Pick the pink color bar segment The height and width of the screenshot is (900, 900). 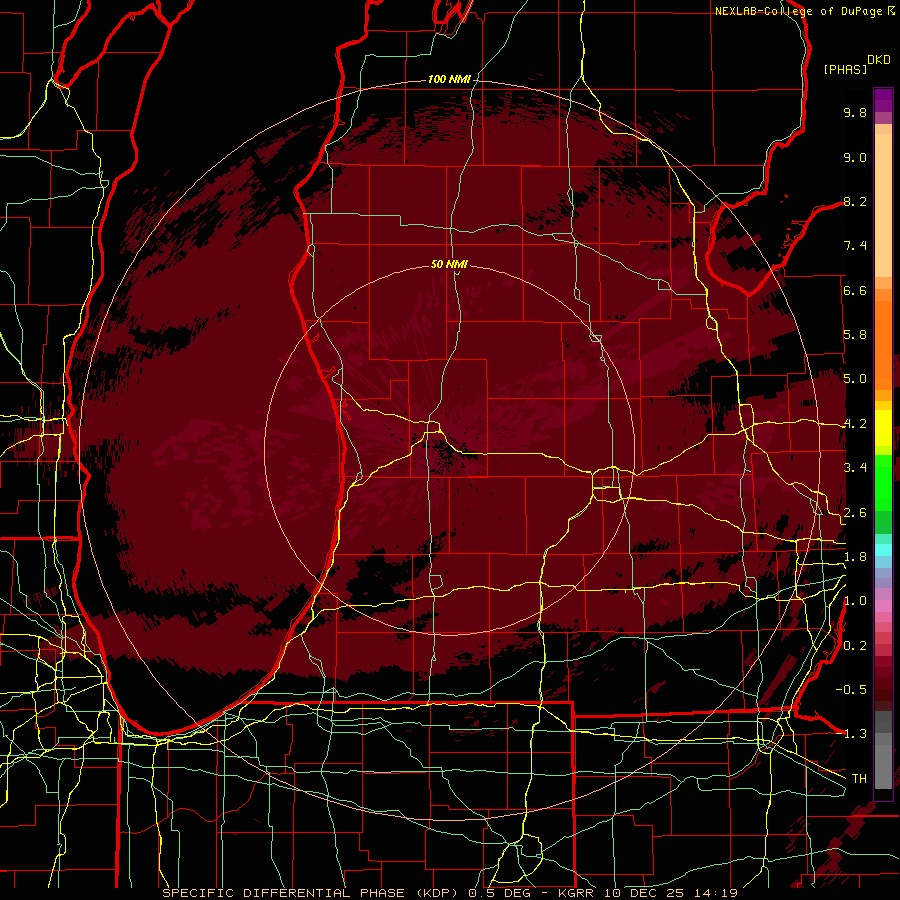883,606
